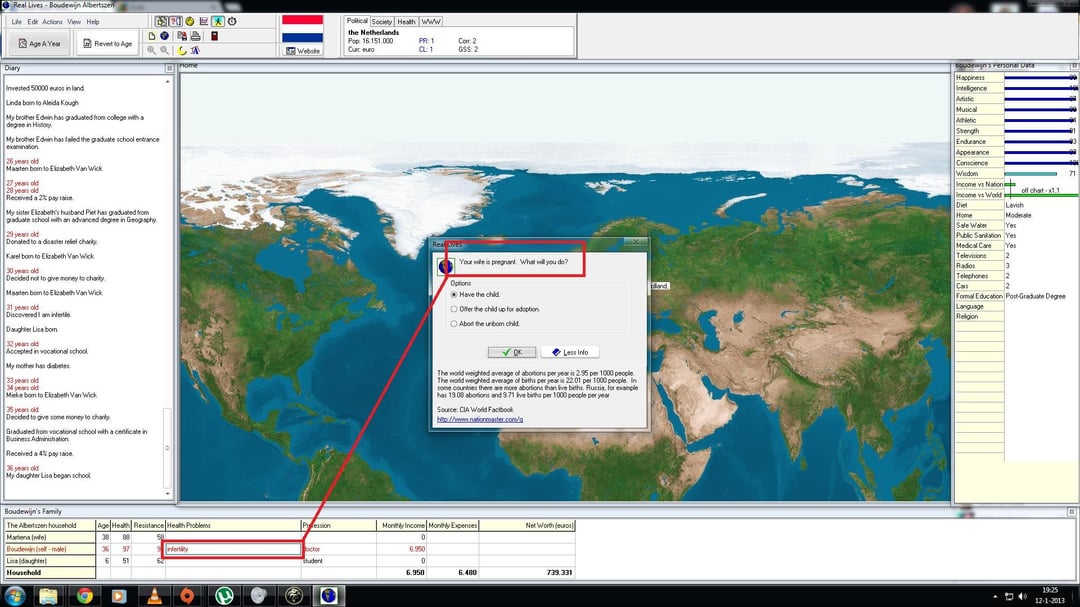Image resolution: width=1080 pixels, height=607 pixels.
Task: Click the Less Info button
Action: 570,352
